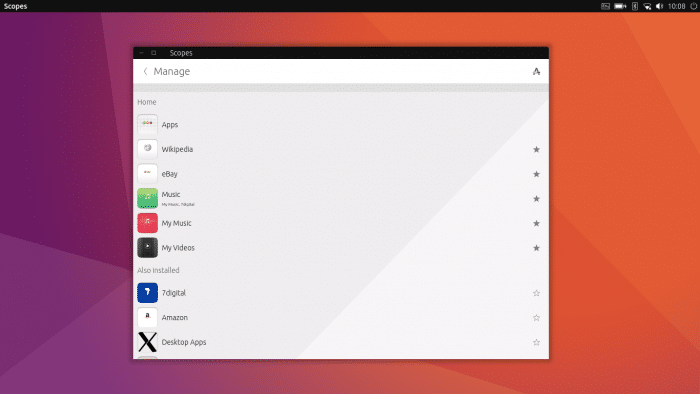Screen dimensions: 700x394
Task: Open the blue 7digital scope icon
Action: coord(147,293)
